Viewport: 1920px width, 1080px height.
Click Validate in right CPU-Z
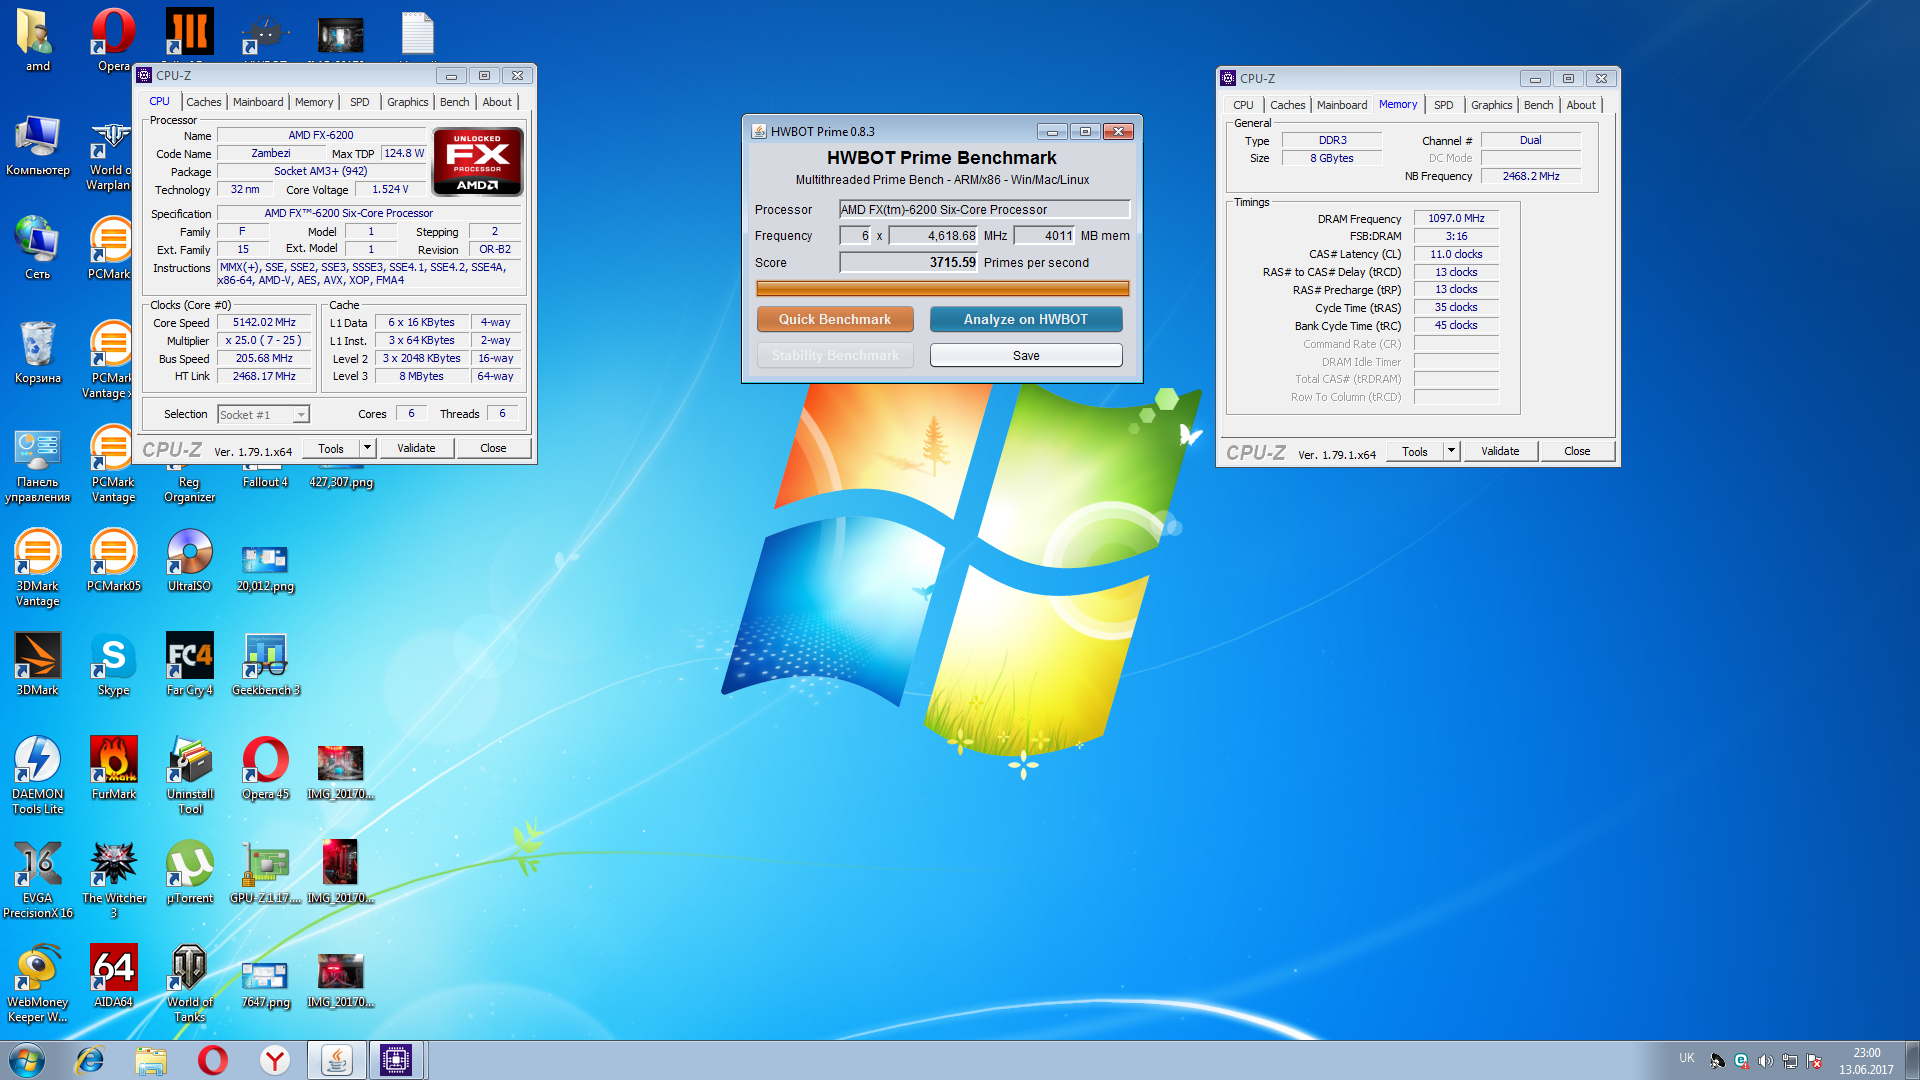(1500, 451)
